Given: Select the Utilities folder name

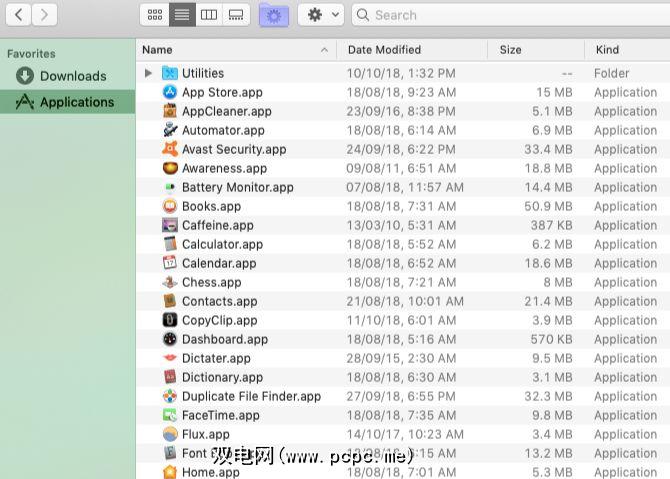Looking at the screenshot, I should 203,73.
